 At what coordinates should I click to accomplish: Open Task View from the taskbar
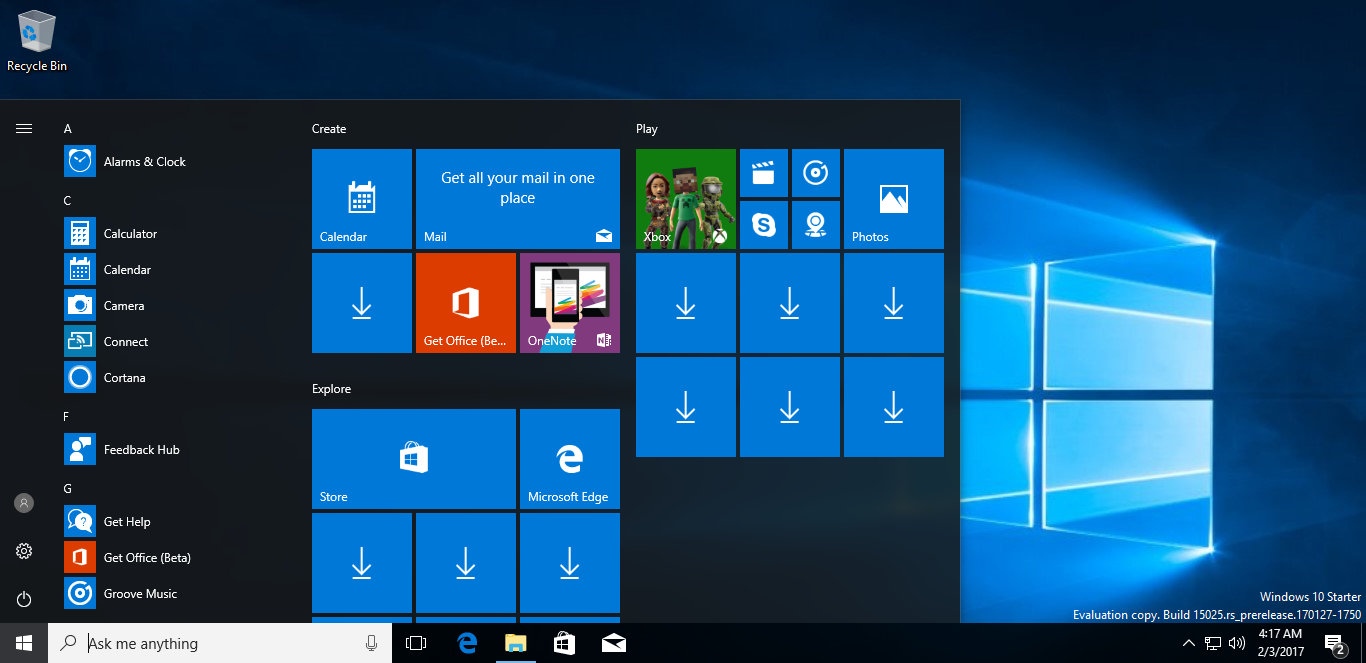[416, 643]
